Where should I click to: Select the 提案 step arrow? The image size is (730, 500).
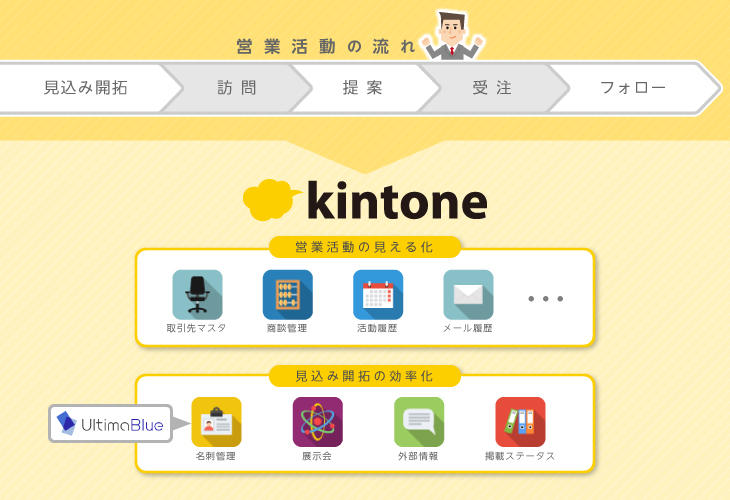pos(363,88)
